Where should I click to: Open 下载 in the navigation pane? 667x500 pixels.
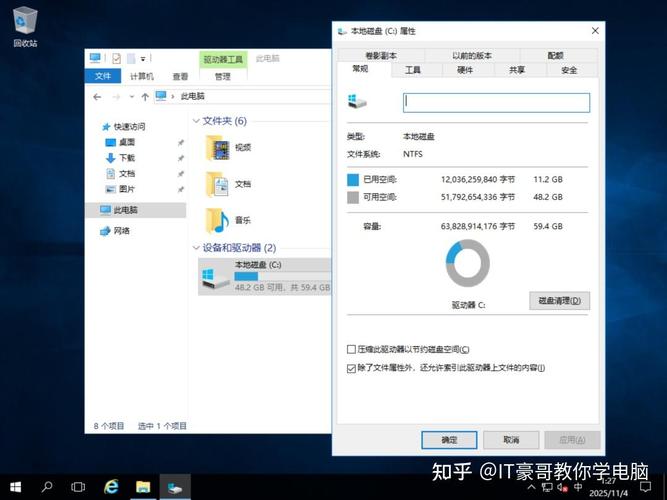pos(127,158)
